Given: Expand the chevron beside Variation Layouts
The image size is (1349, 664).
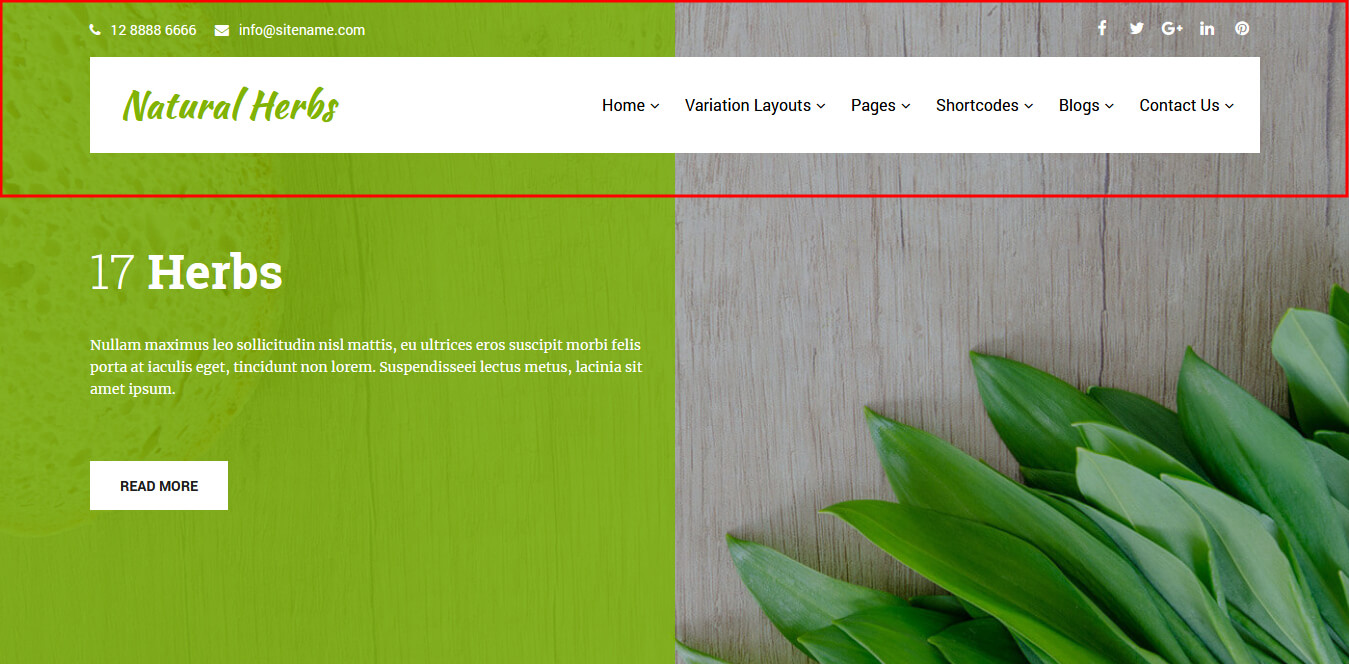Looking at the screenshot, I should (821, 106).
